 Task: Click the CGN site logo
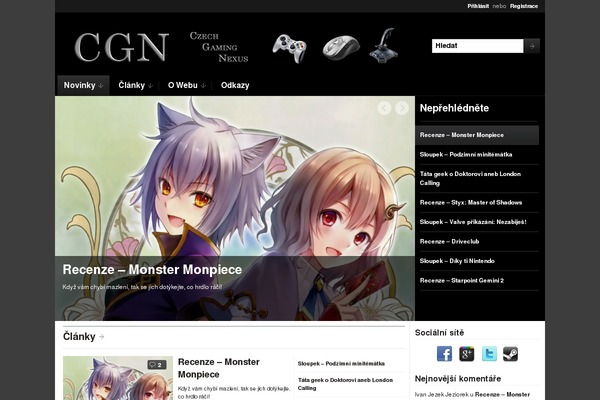pyautogui.click(x=121, y=47)
